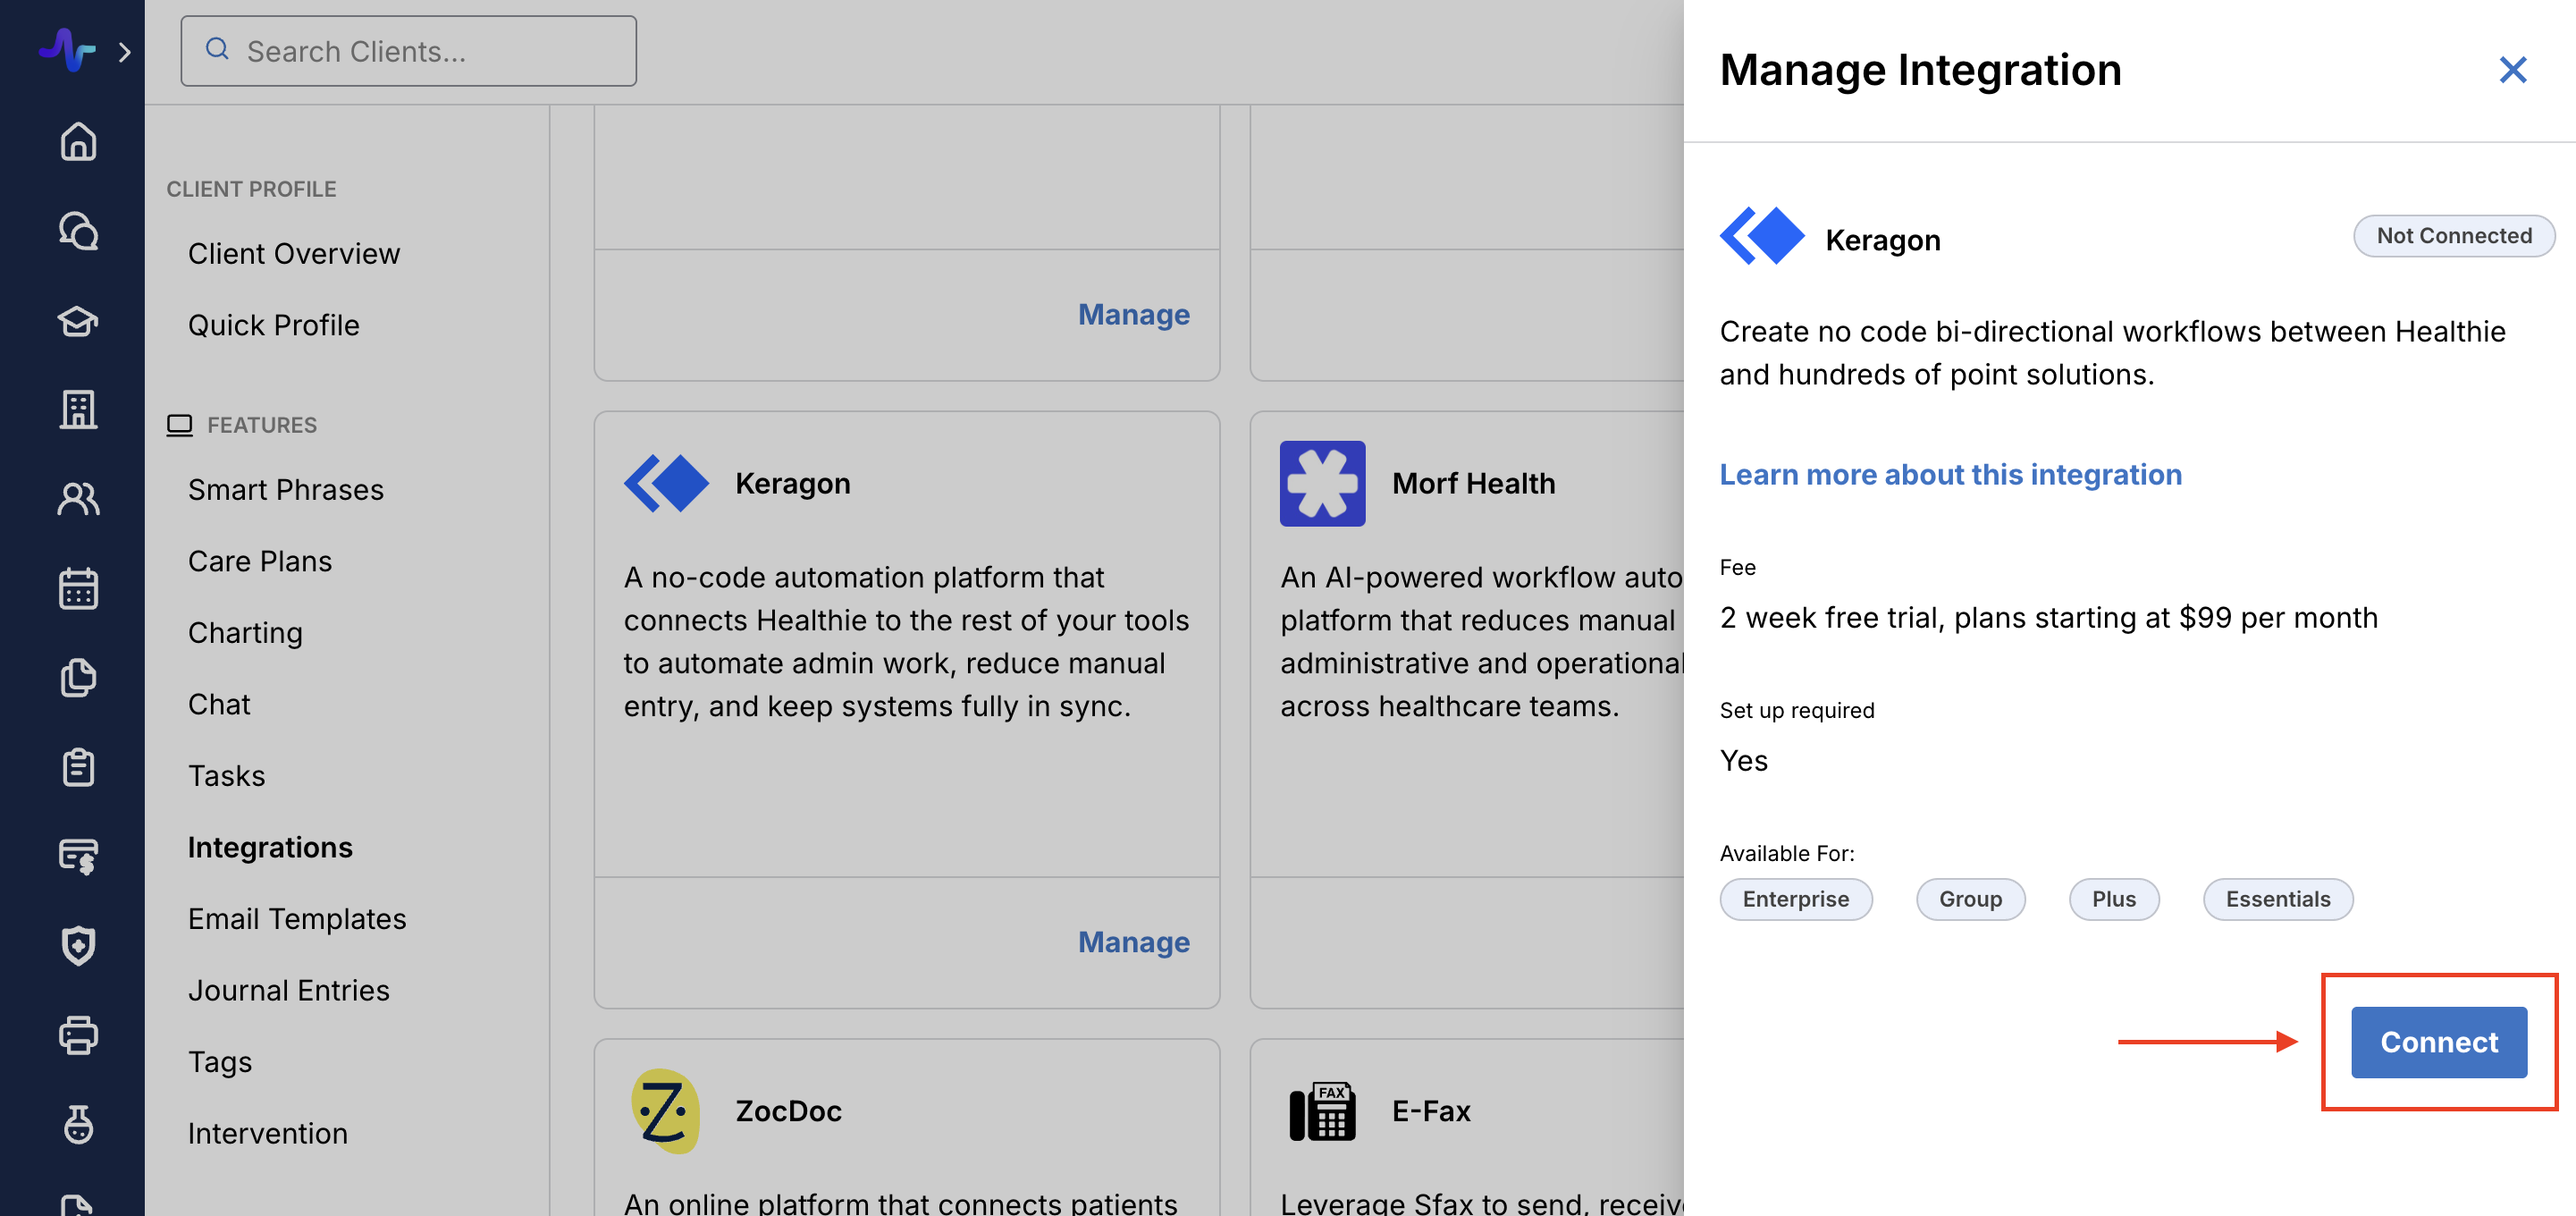
Task: Open the Clients people icon
Action: [x=78, y=499]
